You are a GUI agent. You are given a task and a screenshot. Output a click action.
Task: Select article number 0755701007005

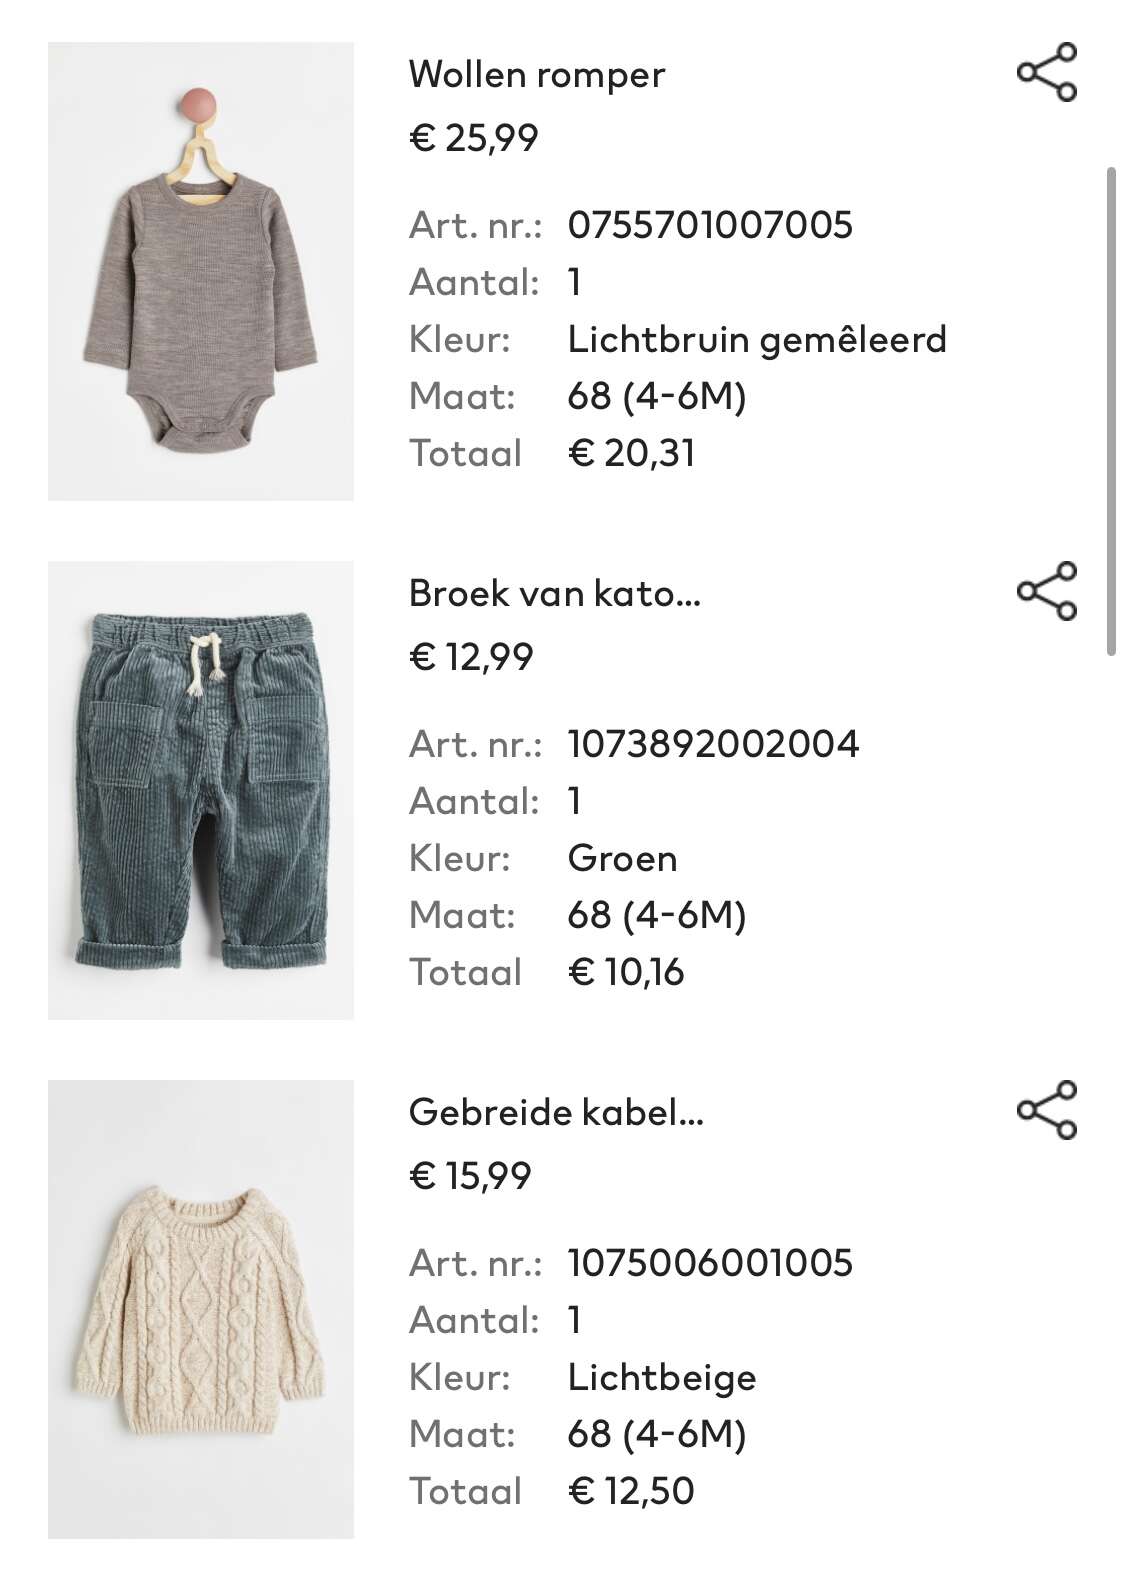pos(710,225)
